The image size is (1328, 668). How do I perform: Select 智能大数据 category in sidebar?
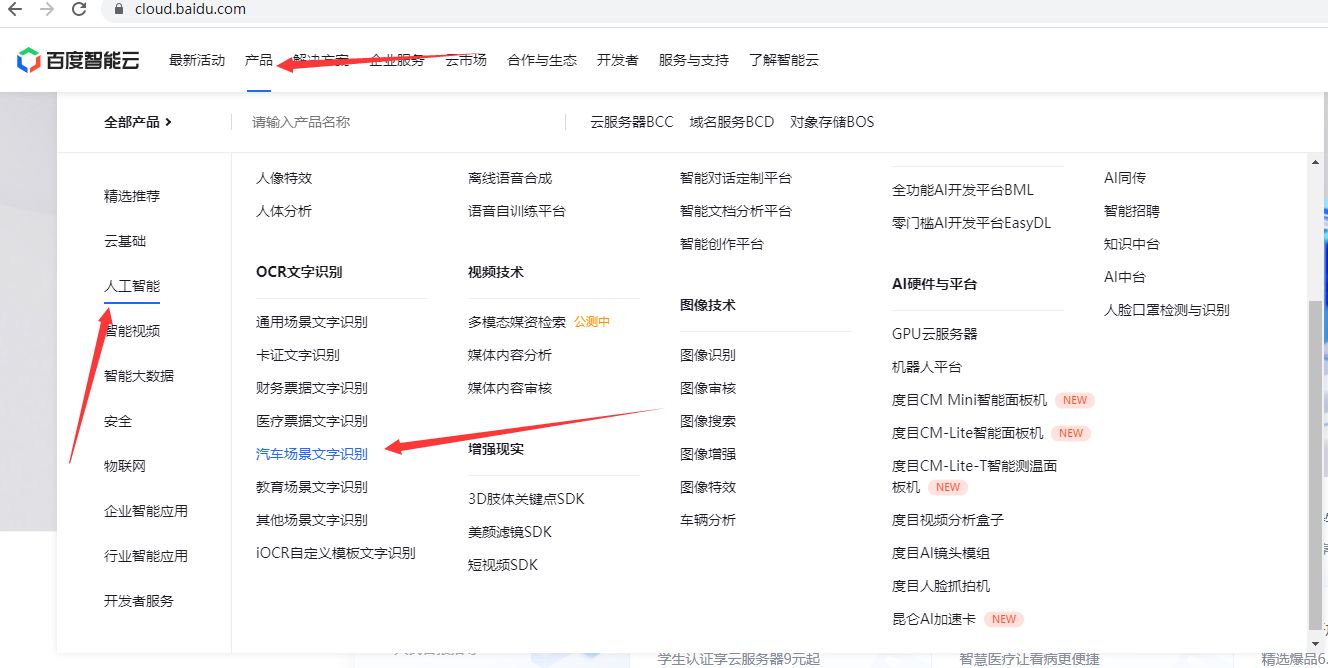click(139, 376)
